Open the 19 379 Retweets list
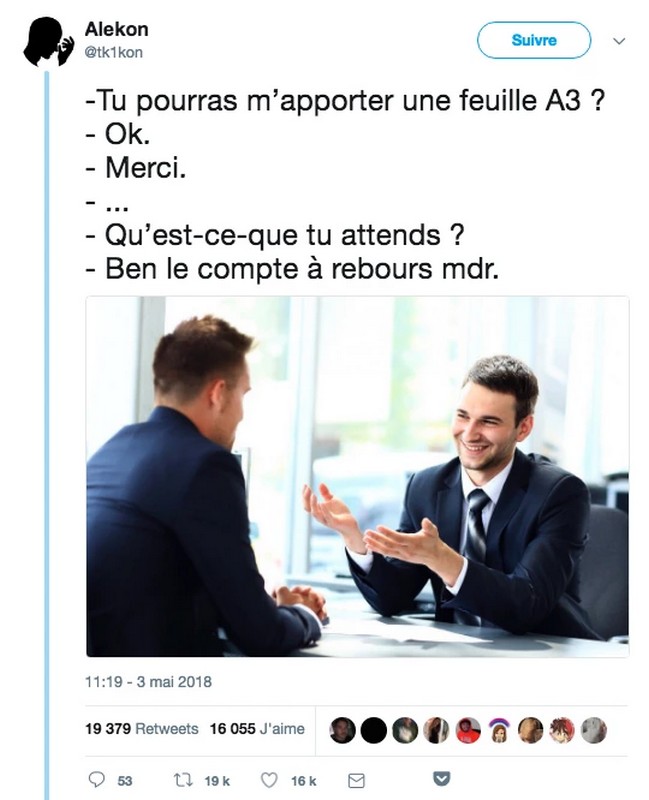This screenshot has height=800, width=649. pyautogui.click(x=142, y=729)
